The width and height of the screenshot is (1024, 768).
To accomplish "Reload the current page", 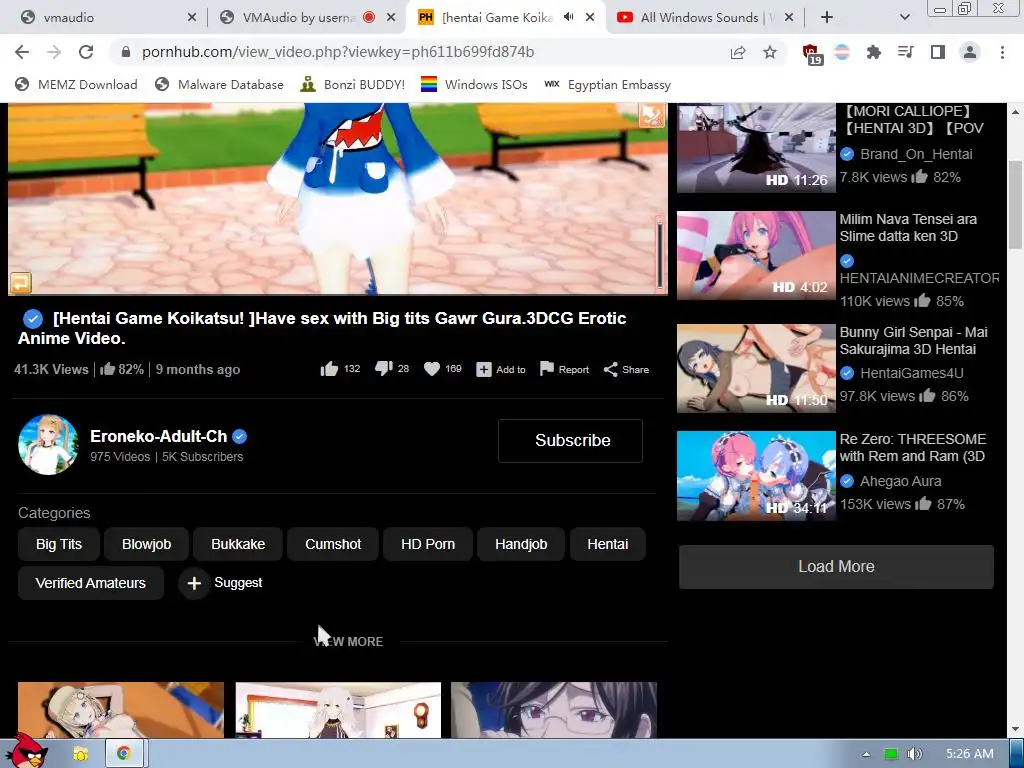I will 86,52.
